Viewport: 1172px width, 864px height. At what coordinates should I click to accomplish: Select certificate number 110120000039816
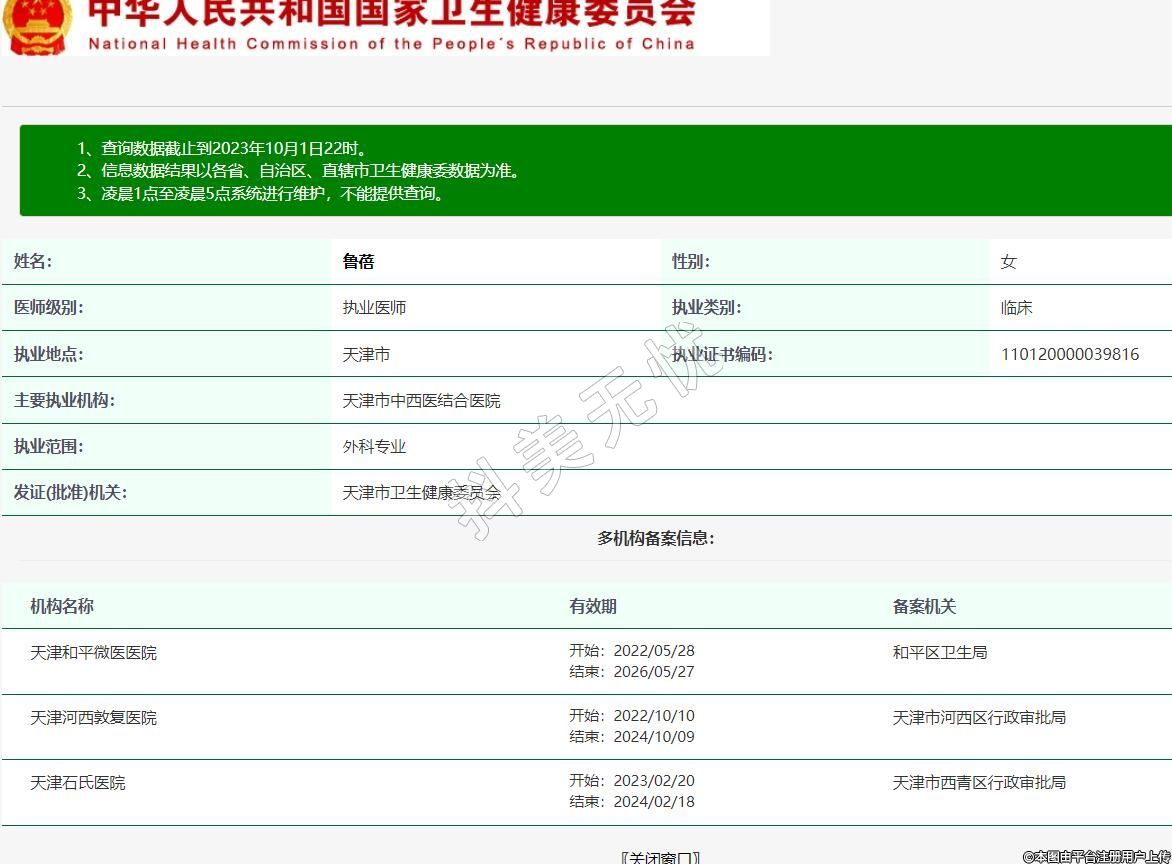tap(1069, 354)
